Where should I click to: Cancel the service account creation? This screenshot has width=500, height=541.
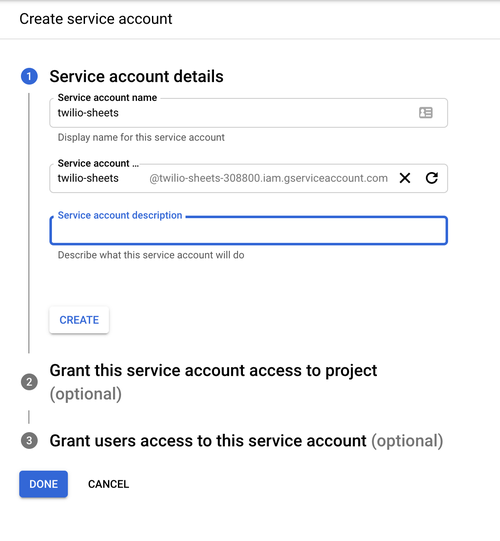[x=108, y=484]
